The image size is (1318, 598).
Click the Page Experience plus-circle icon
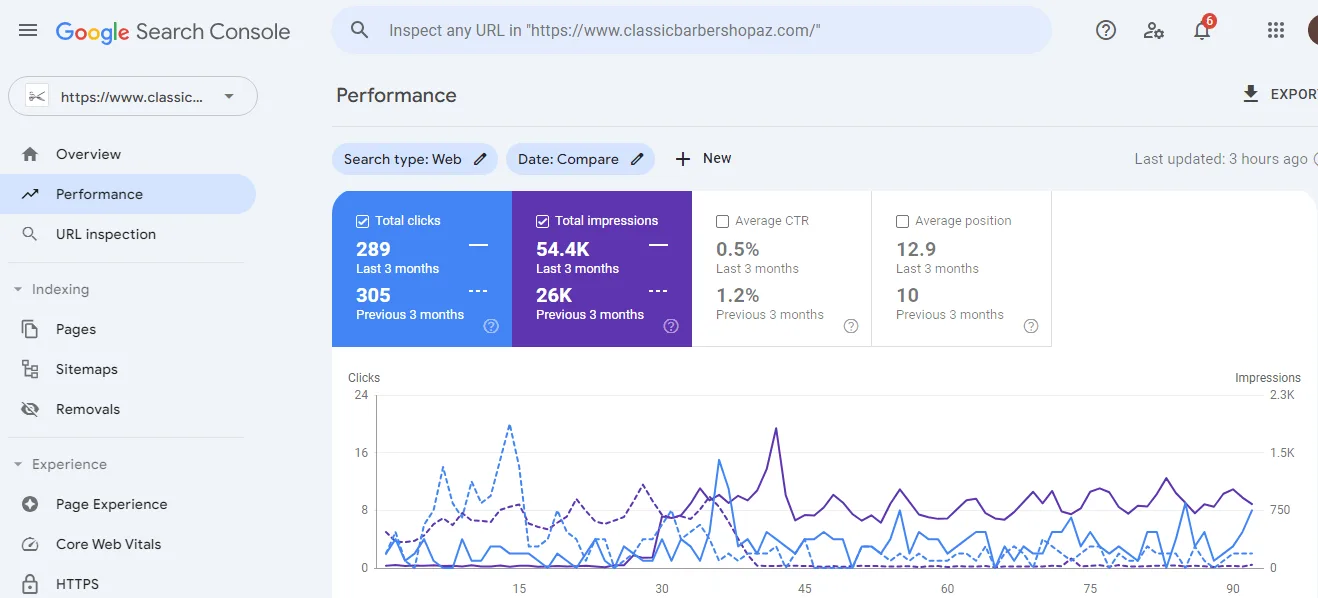tap(30, 504)
